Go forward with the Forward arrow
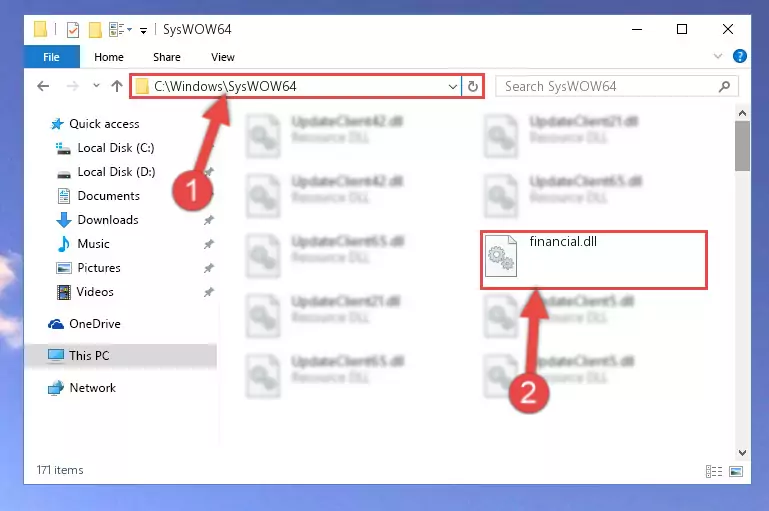Image resolution: width=769 pixels, height=511 pixels. [x=73, y=86]
